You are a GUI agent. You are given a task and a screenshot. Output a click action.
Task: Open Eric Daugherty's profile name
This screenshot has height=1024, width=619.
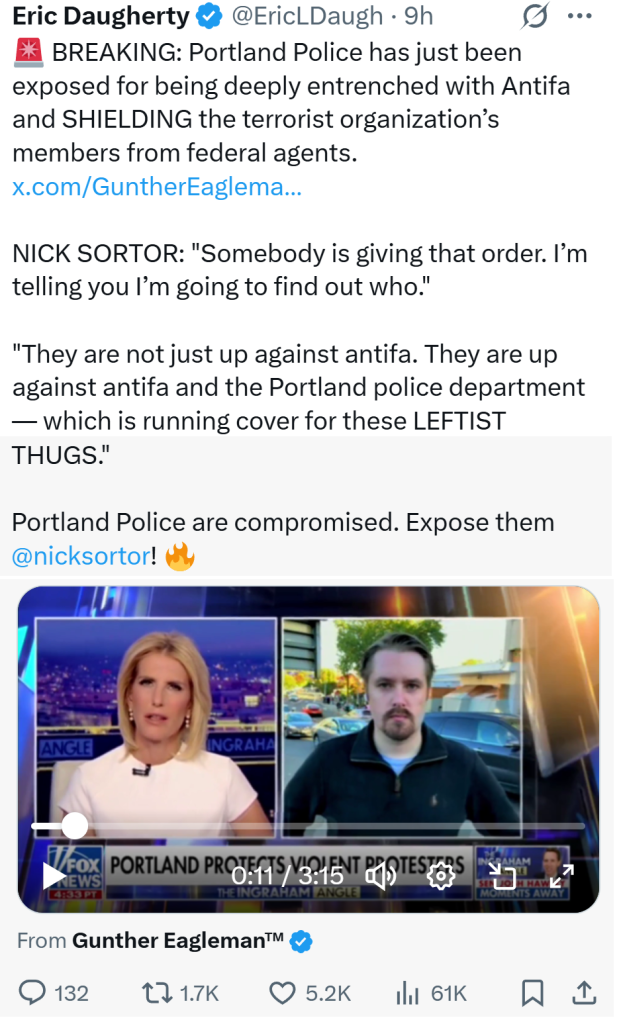point(101,16)
